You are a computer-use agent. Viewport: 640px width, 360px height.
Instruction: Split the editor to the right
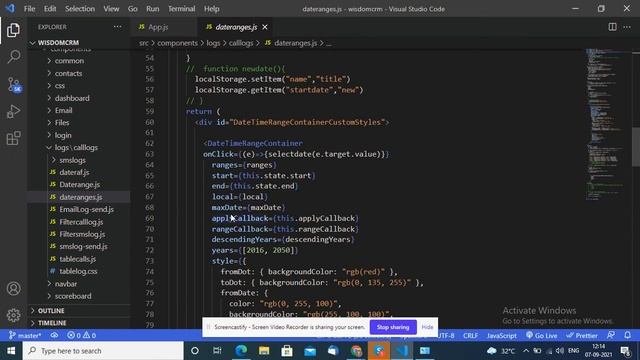coord(612,27)
